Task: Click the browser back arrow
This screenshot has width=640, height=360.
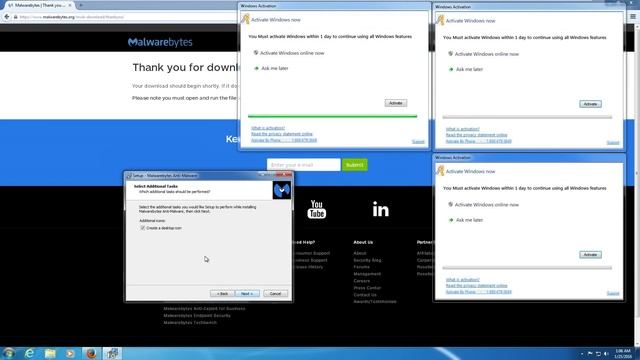Action: [x=7, y=17]
